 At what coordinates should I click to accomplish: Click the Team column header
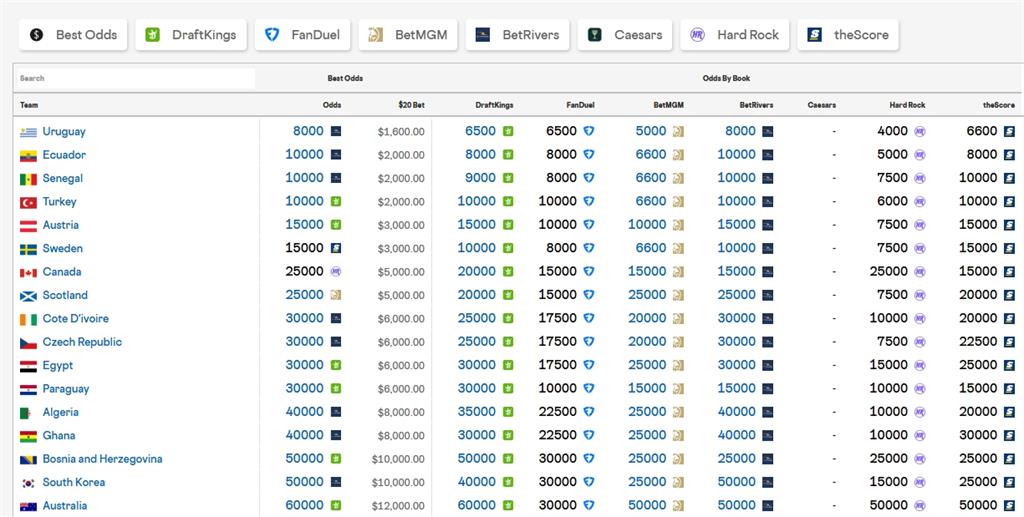tap(29, 105)
